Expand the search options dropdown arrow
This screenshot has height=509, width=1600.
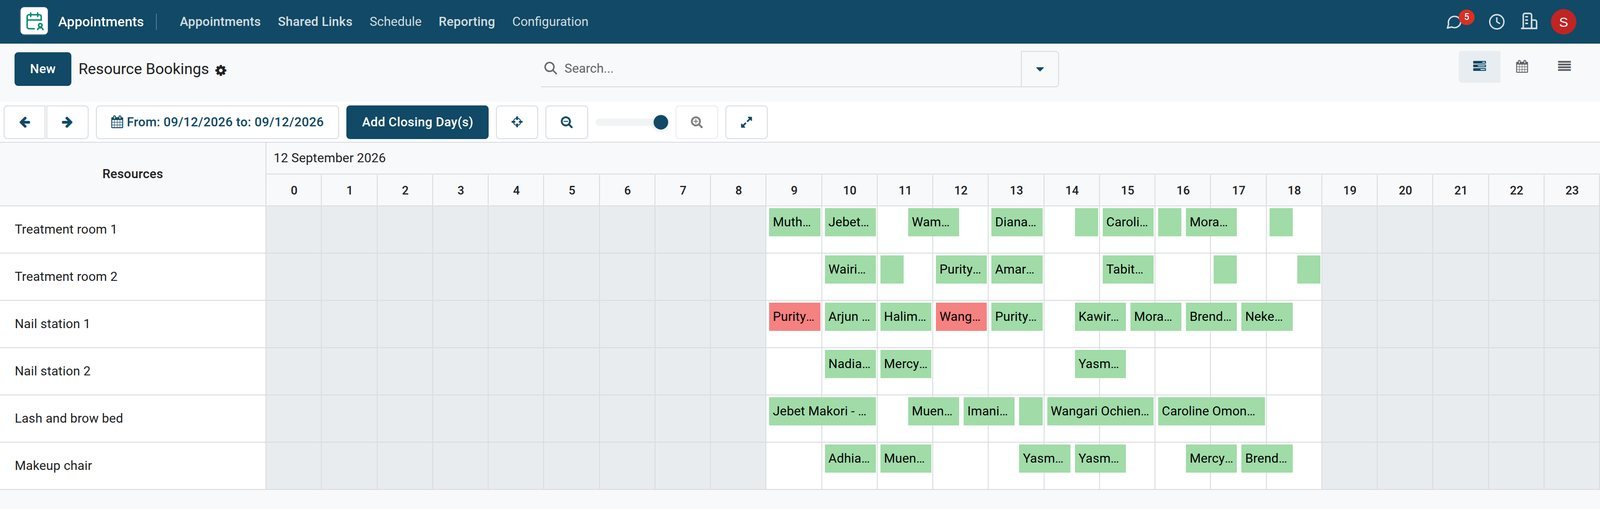pyautogui.click(x=1040, y=69)
